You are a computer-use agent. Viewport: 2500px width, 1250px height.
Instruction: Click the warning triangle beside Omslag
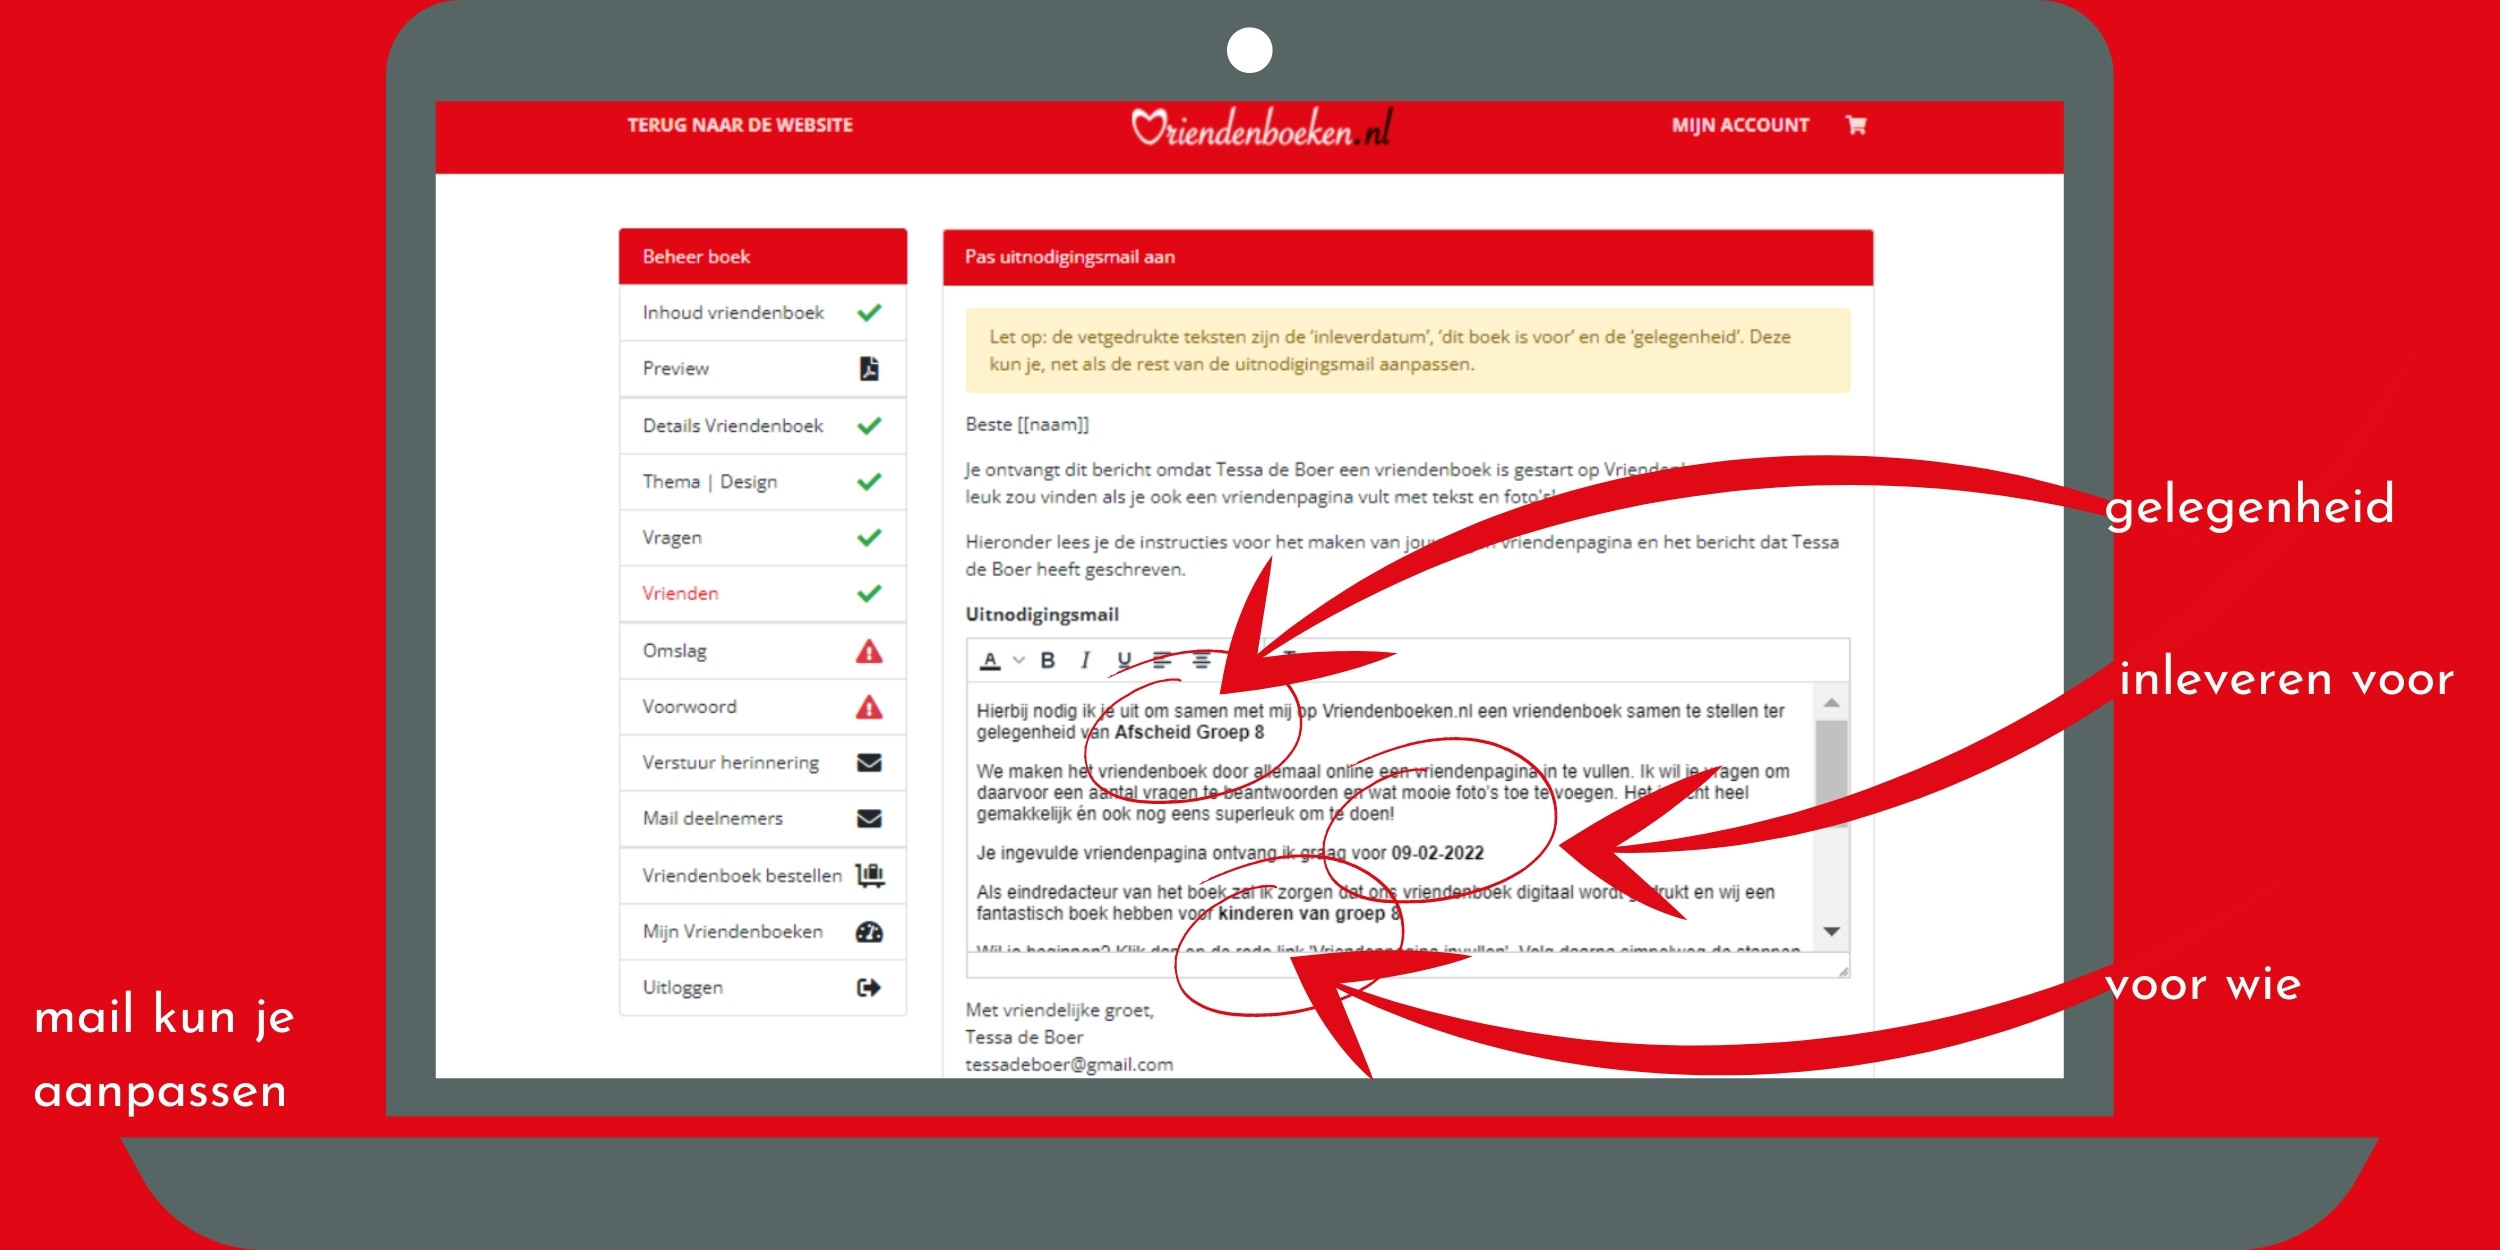869,652
